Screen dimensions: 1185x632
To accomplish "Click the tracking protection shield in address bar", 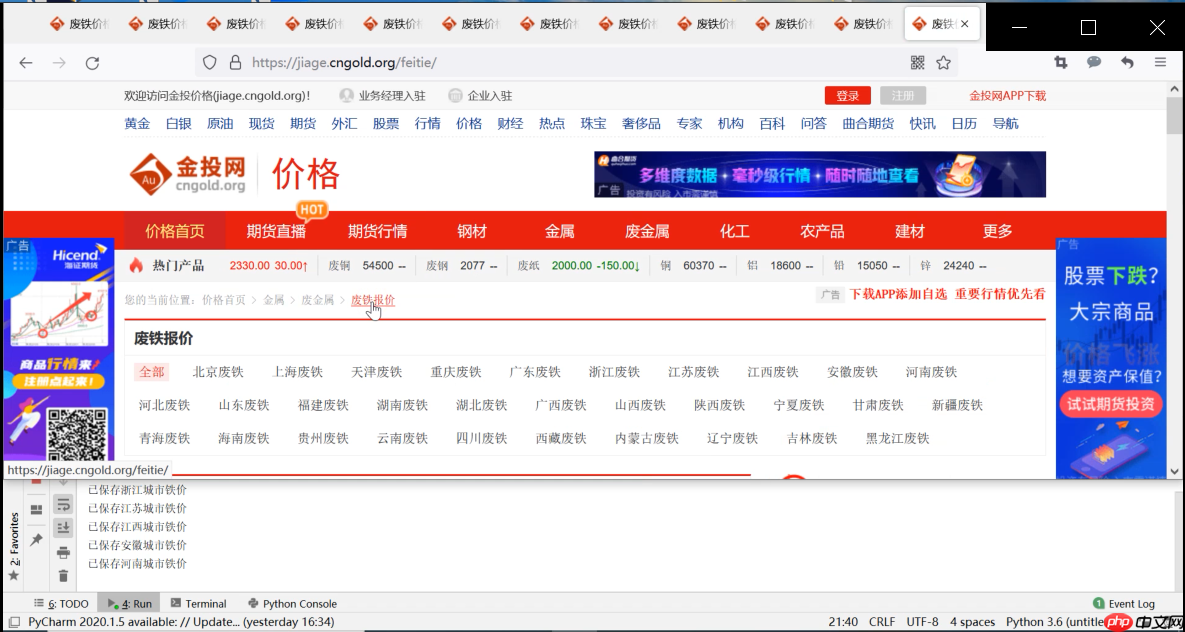I will [209, 62].
